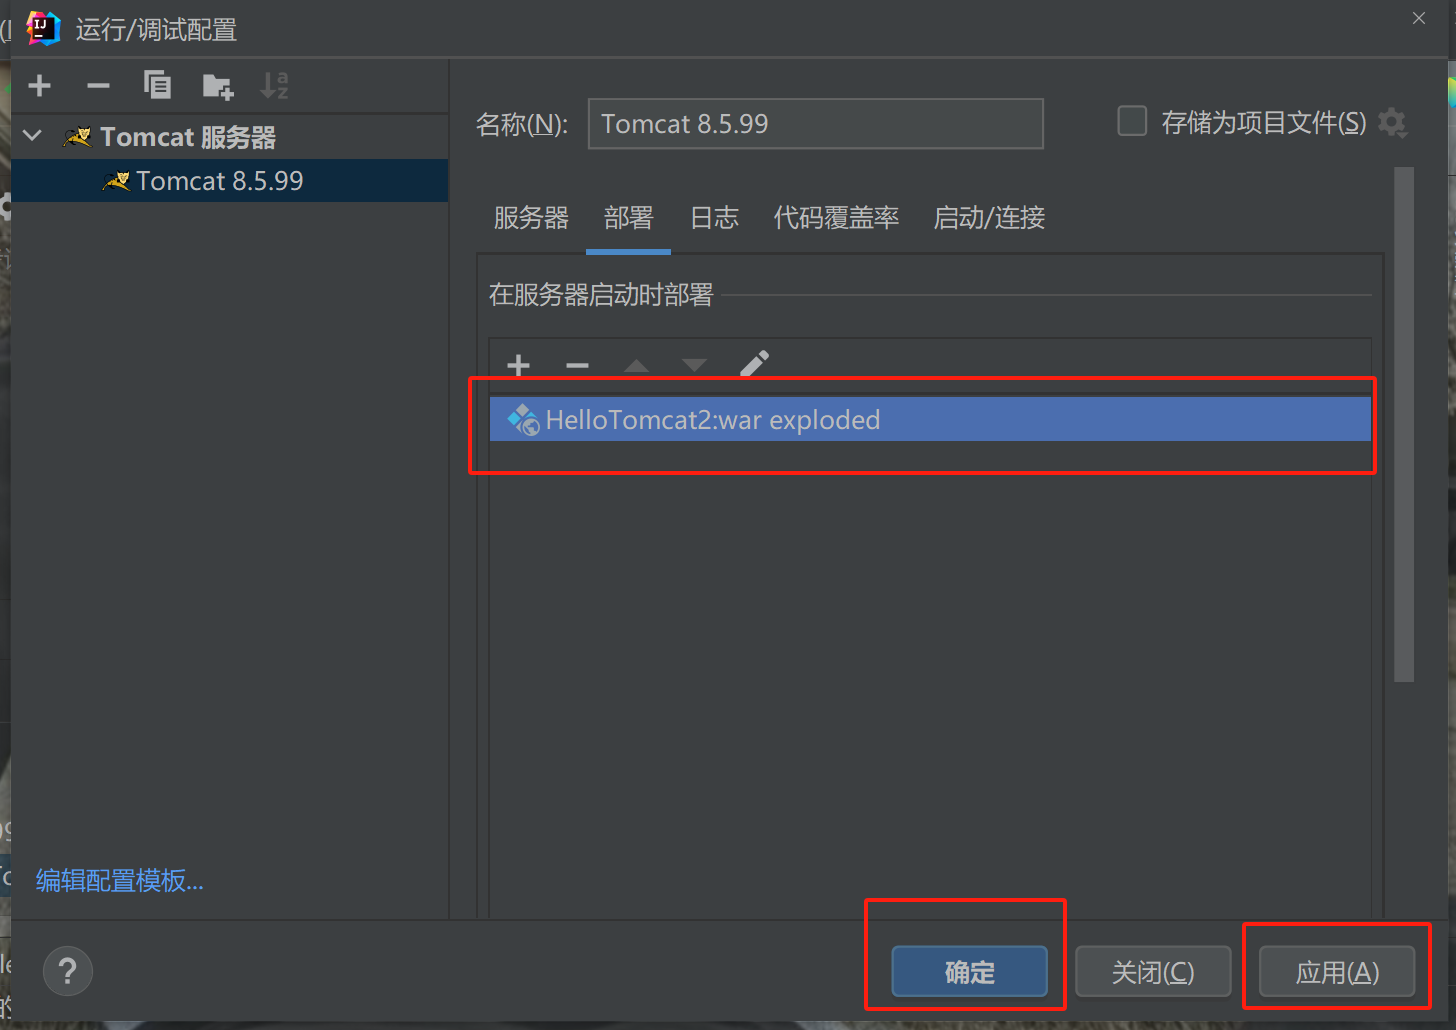Click the Tomcat icon of the 8.5.99 entry
The width and height of the screenshot is (1456, 1030).
click(x=117, y=181)
